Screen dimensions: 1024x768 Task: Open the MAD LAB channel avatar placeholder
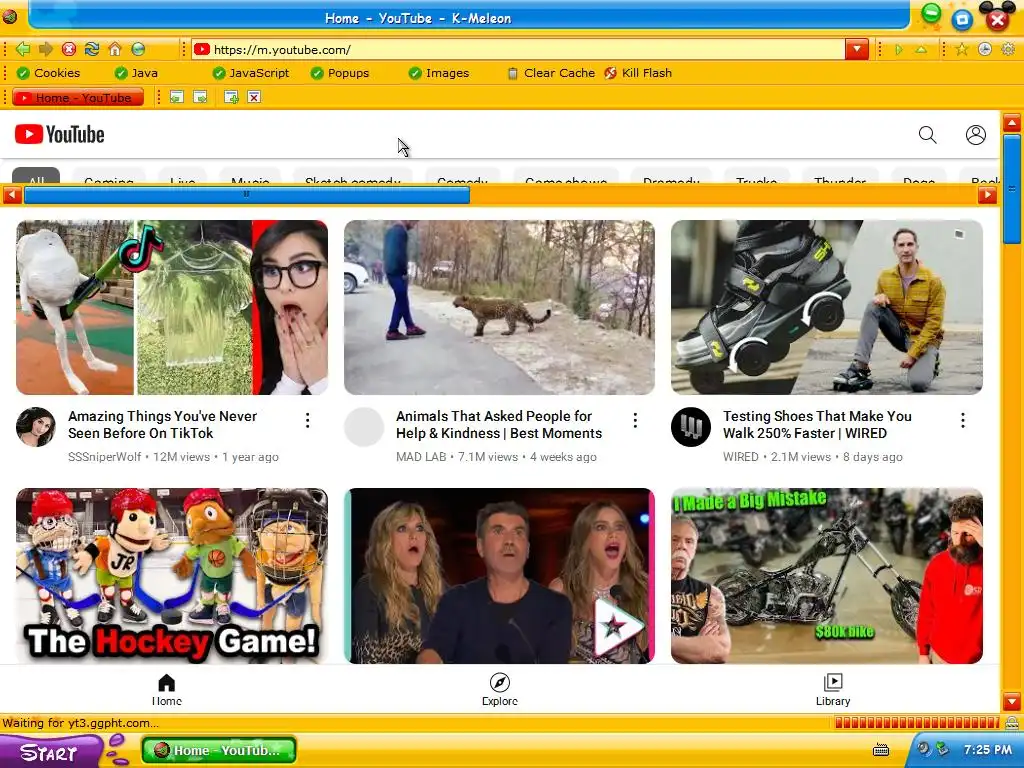point(364,426)
